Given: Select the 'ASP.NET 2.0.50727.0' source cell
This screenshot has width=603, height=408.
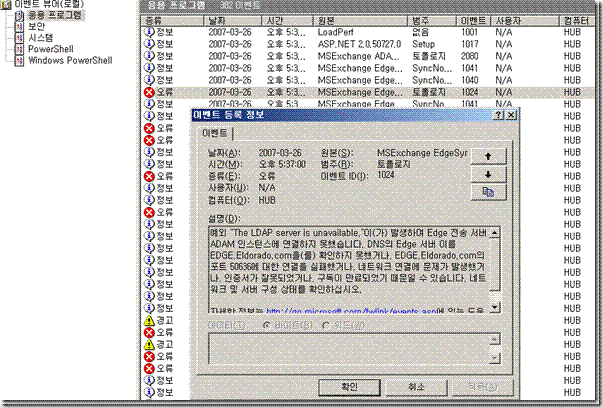Looking at the screenshot, I should tap(359, 44).
